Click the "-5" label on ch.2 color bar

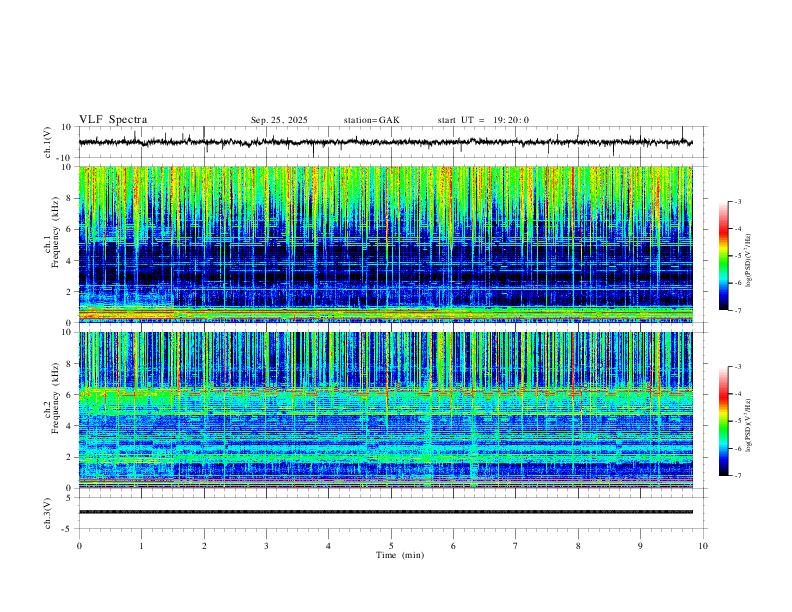737,421
